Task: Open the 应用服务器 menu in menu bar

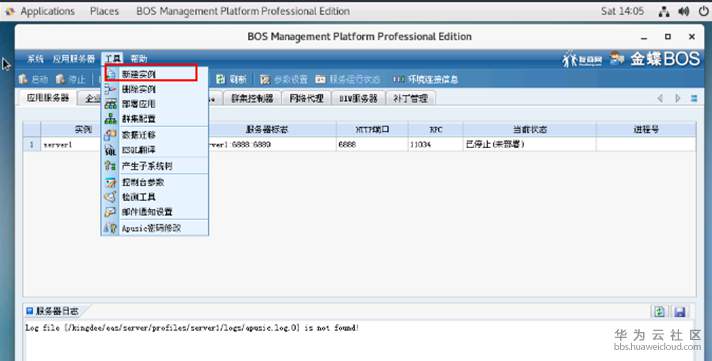Action: [x=74, y=59]
